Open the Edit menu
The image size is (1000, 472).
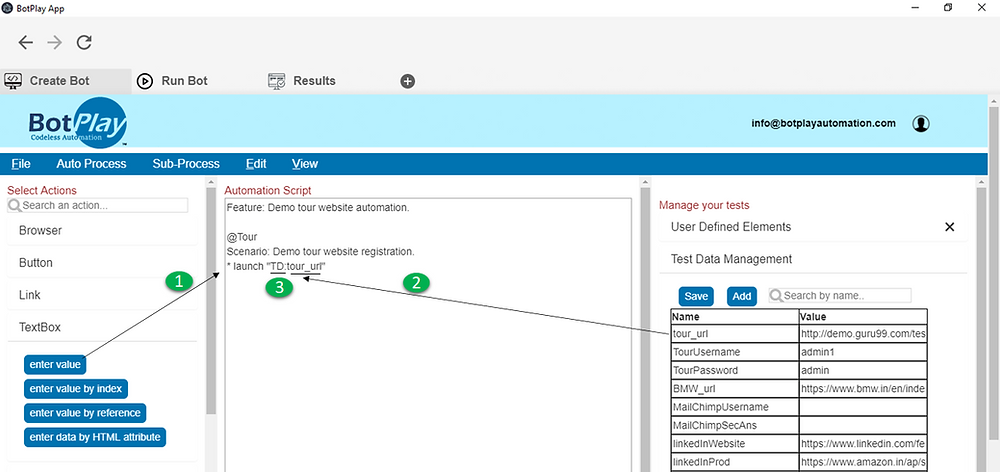[x=256, y=164]
